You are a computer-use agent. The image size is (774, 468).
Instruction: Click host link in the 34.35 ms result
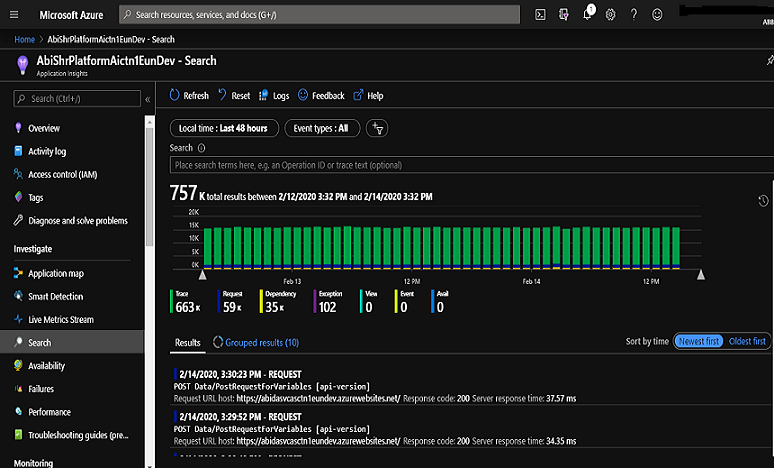(318, 441)
